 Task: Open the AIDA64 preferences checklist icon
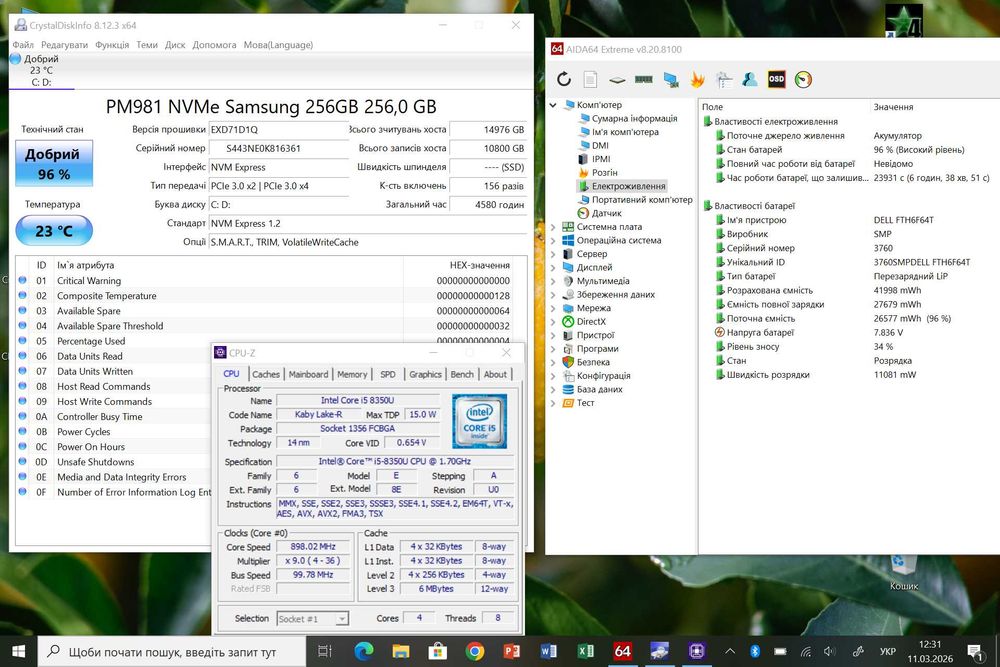point(723,79)
